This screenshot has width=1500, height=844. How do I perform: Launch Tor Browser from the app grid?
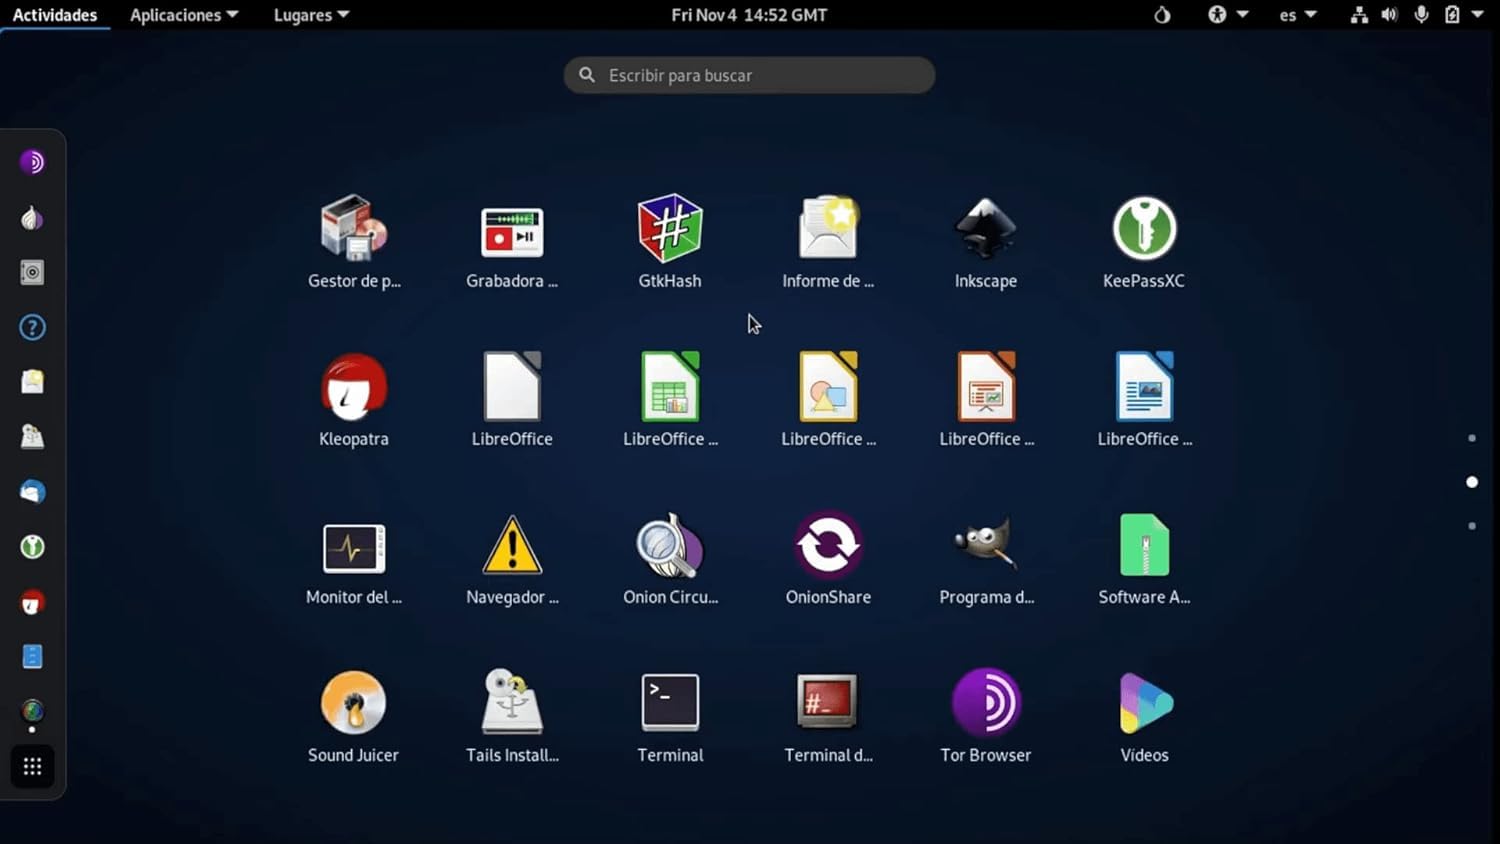click(986, 703)
